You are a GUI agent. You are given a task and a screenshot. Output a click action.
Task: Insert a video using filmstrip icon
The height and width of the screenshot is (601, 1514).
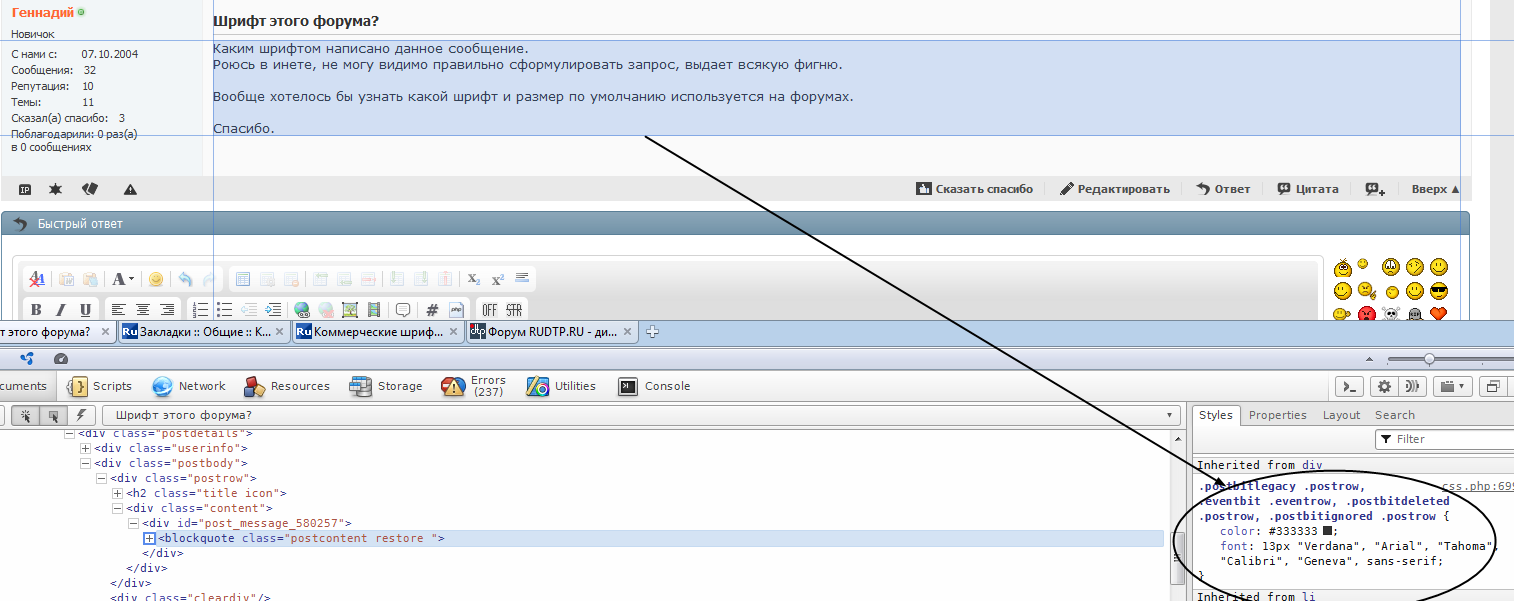click(x=374, y=310)
